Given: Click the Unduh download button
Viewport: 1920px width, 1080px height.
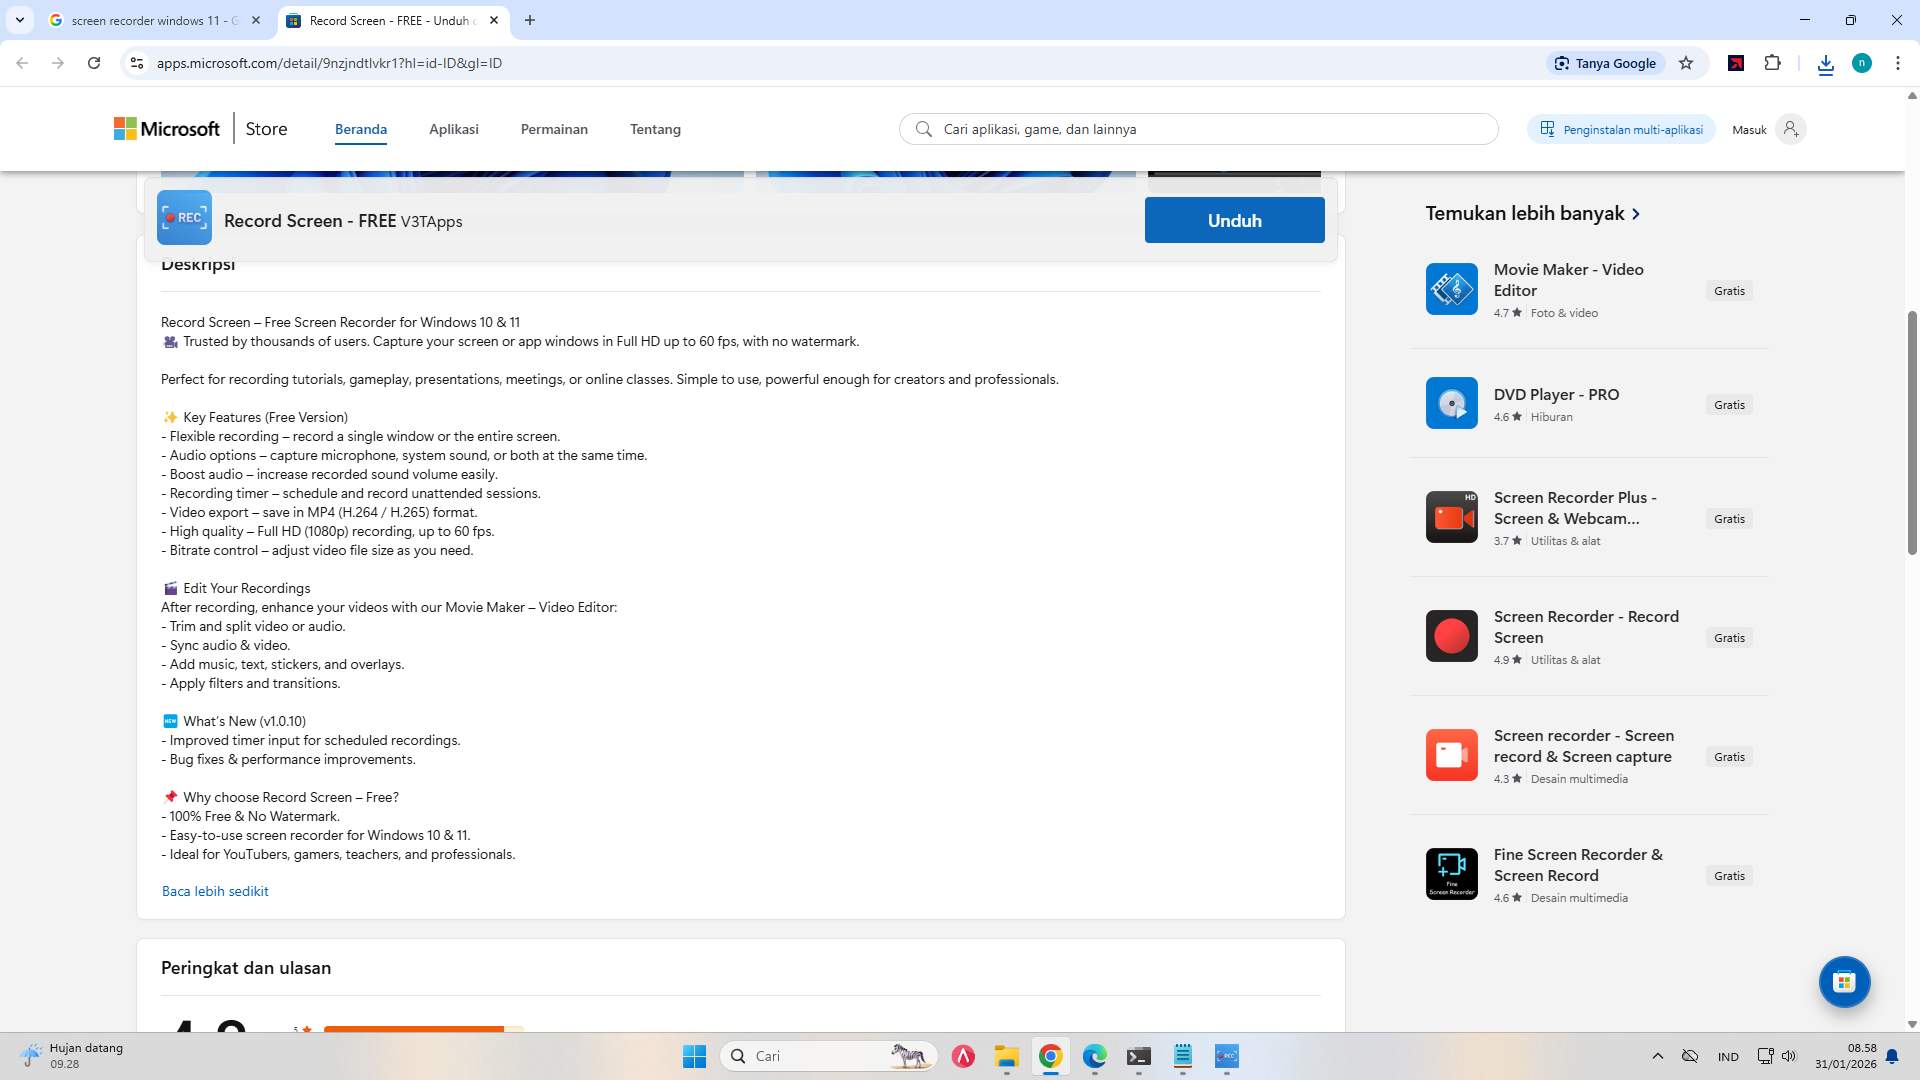Looking at the screenshot, I should tap(1234, 220).
